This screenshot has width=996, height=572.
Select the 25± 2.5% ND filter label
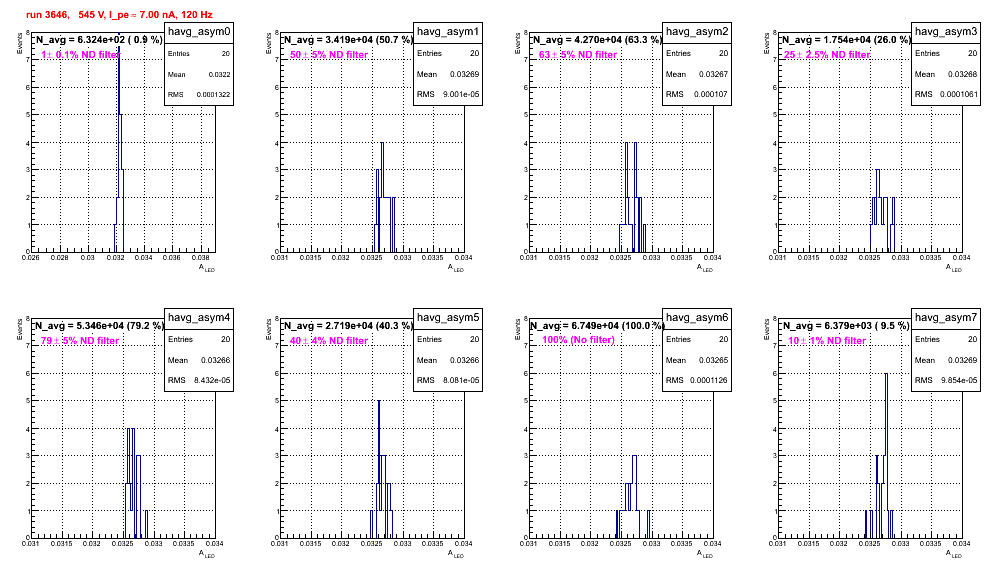coord(827,55)
